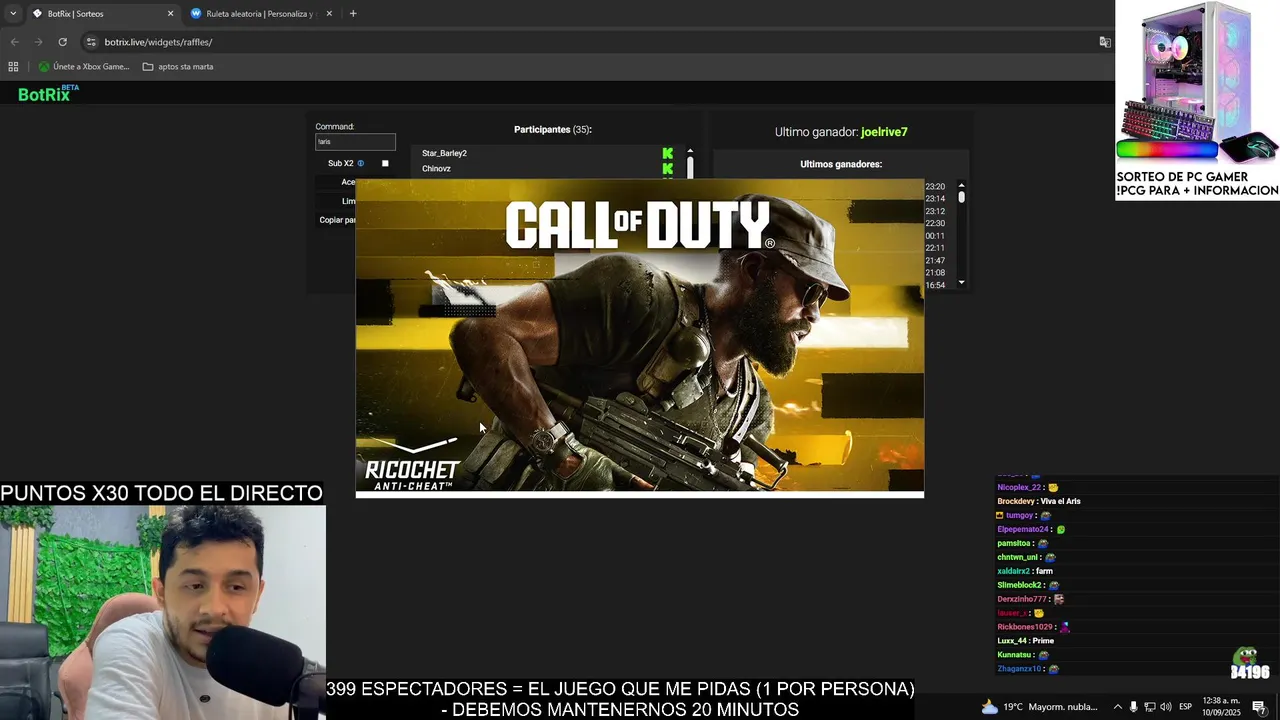Open the tab search dropdown arrow

coord(13,14)
